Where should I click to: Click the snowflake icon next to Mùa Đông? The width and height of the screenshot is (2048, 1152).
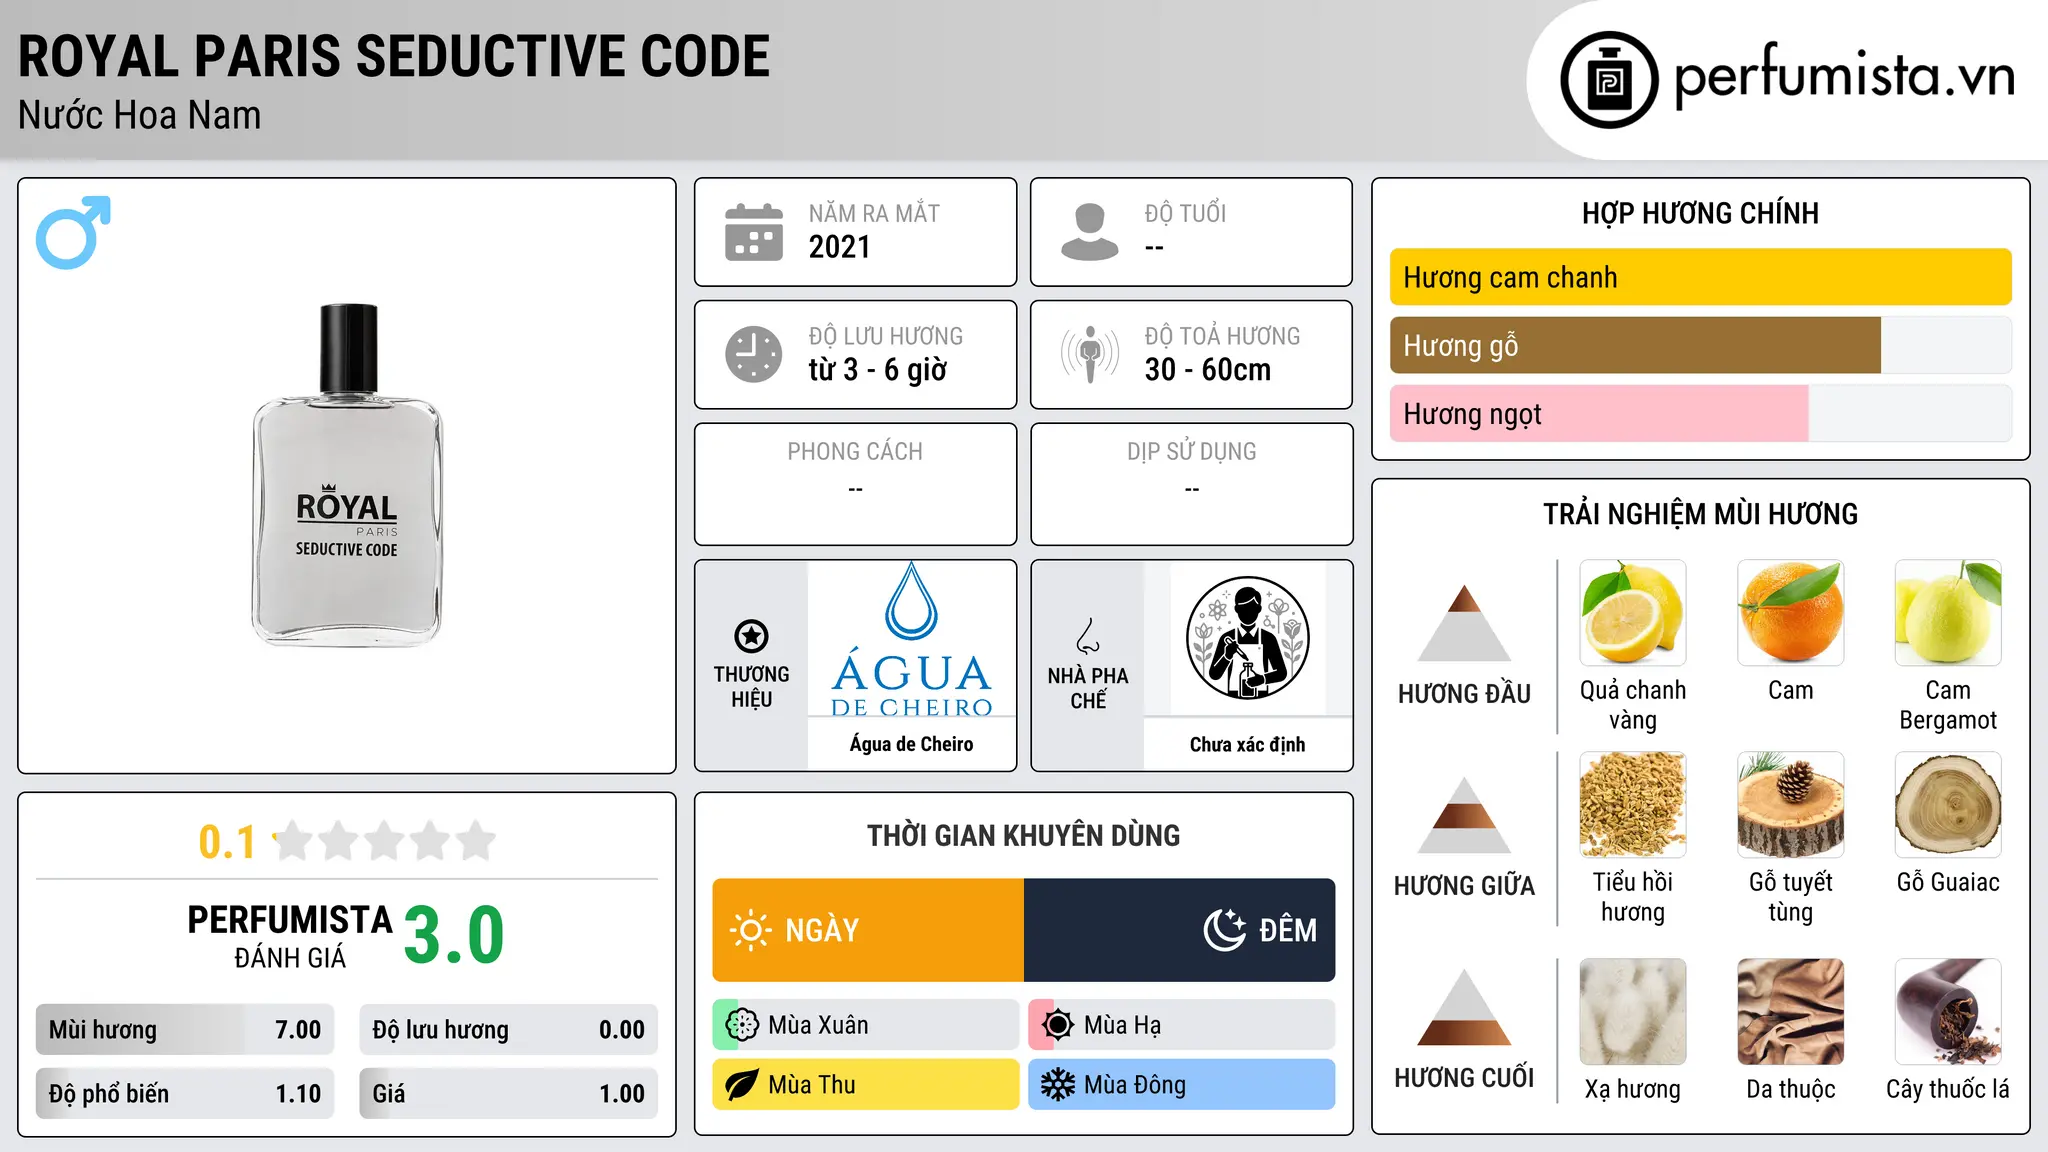pyautogui.click(x=1058, y=1085)
